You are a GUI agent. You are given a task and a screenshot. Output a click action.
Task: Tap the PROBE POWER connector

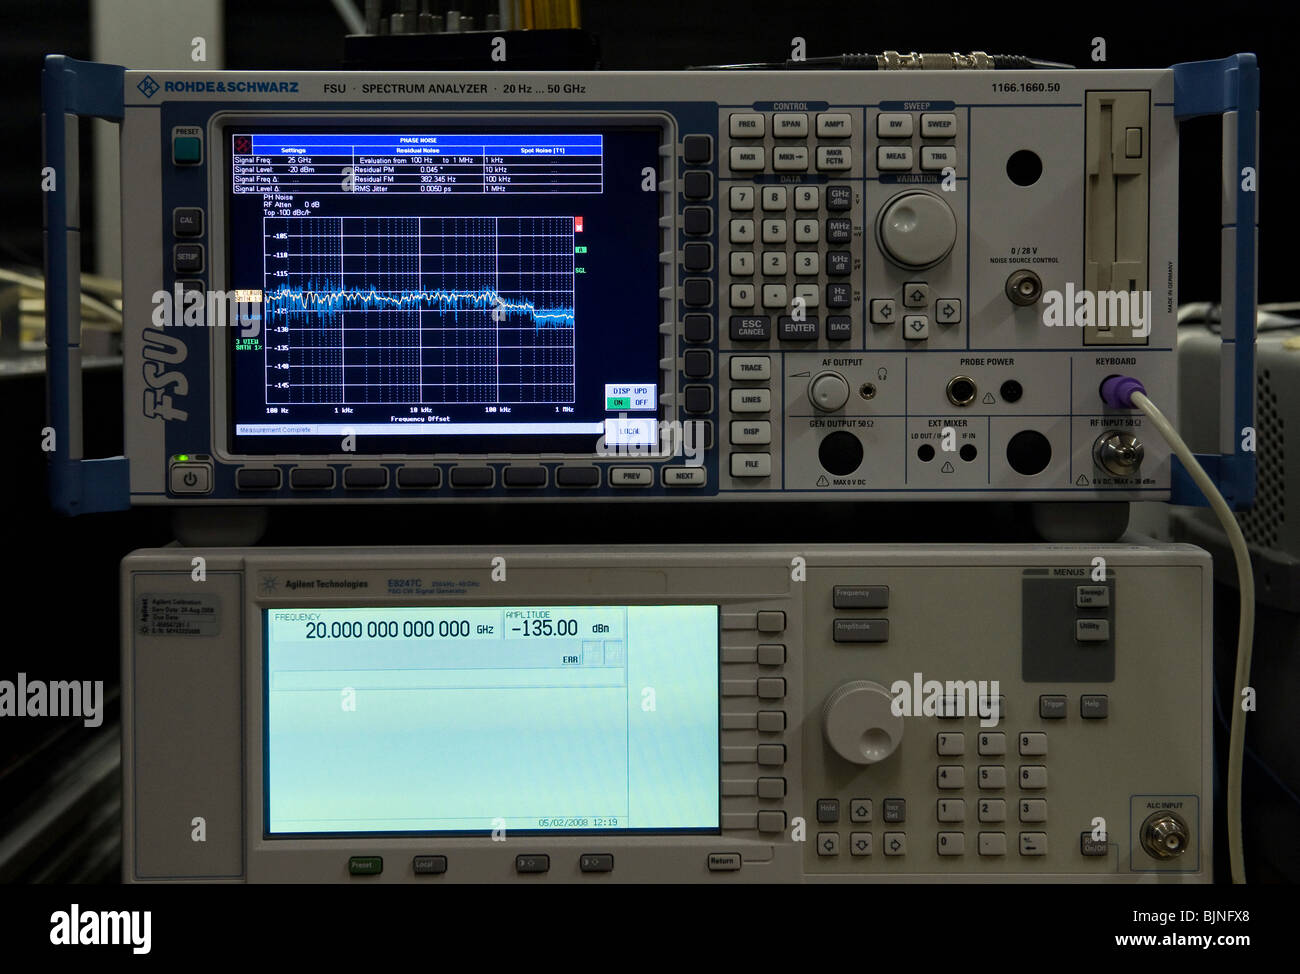click(961, 391)
